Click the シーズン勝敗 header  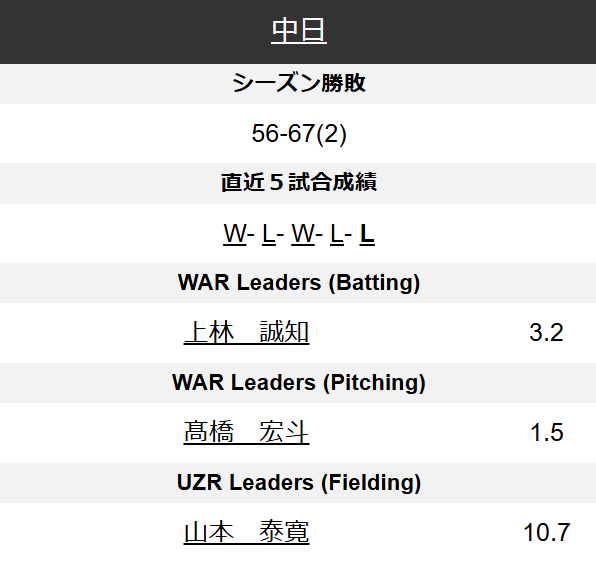(299, 83)
